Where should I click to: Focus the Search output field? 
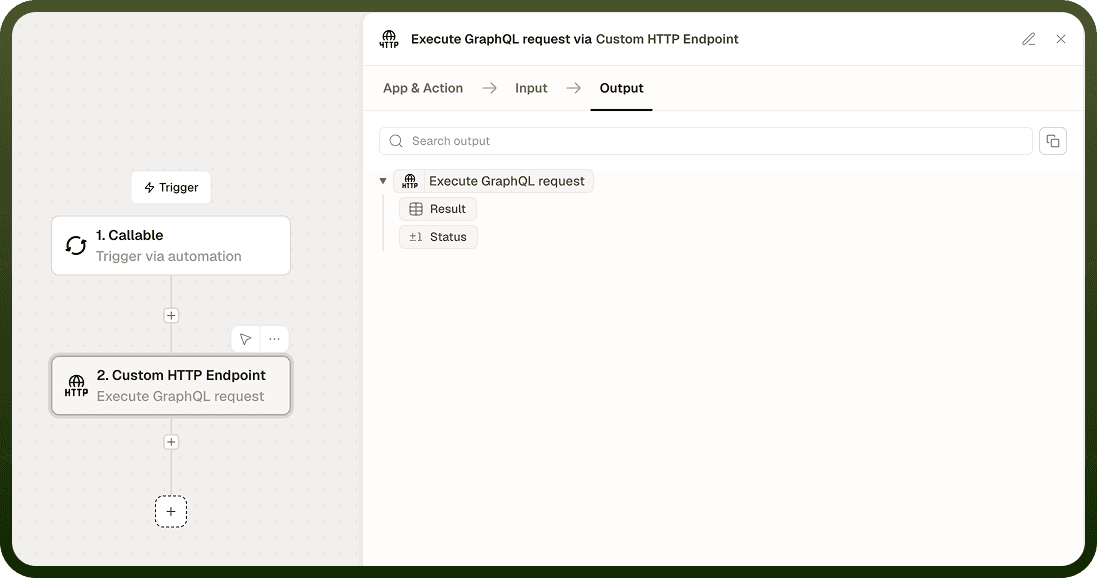click(x=706, y=141)
